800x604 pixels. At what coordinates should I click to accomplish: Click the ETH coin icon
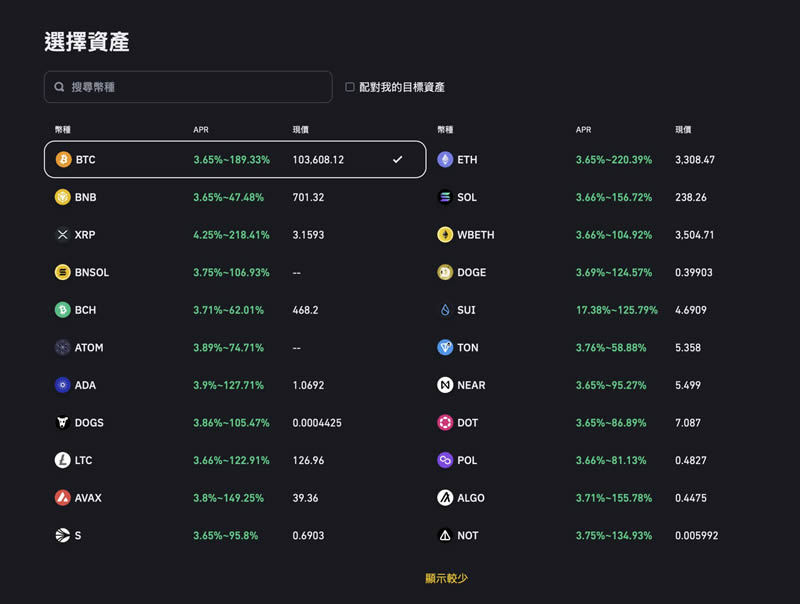(445, 160)
